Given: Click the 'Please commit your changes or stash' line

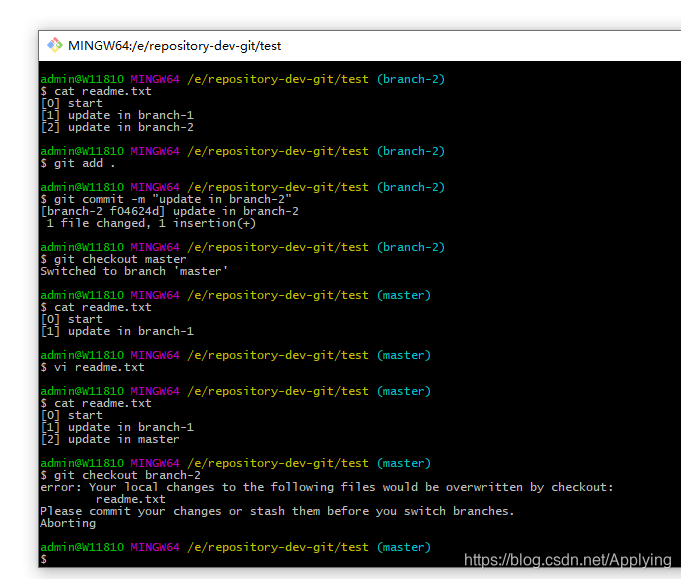Looking at the screenshot, I should click(x=277, y=511).
